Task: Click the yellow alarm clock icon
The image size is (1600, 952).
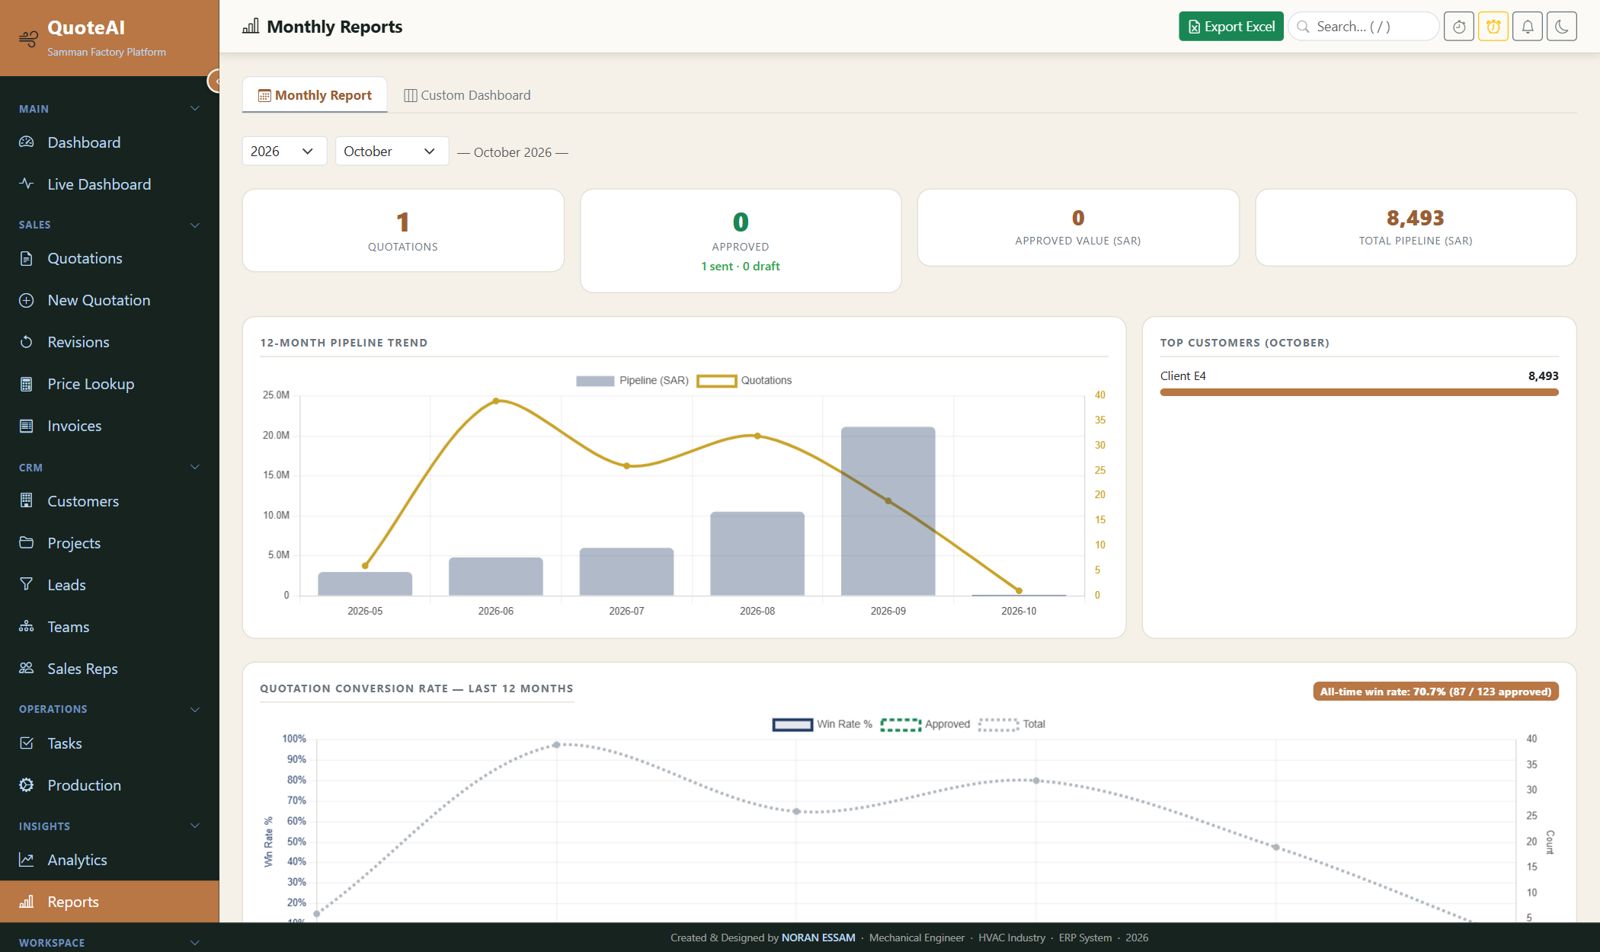Action: point(1493,27)
